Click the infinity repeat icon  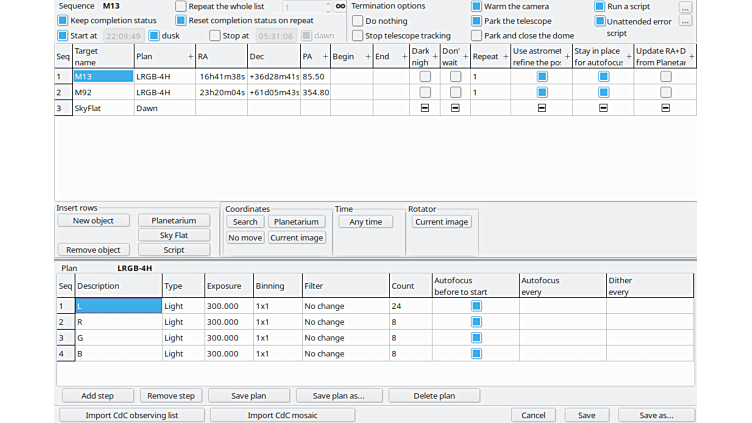[340, 7]
